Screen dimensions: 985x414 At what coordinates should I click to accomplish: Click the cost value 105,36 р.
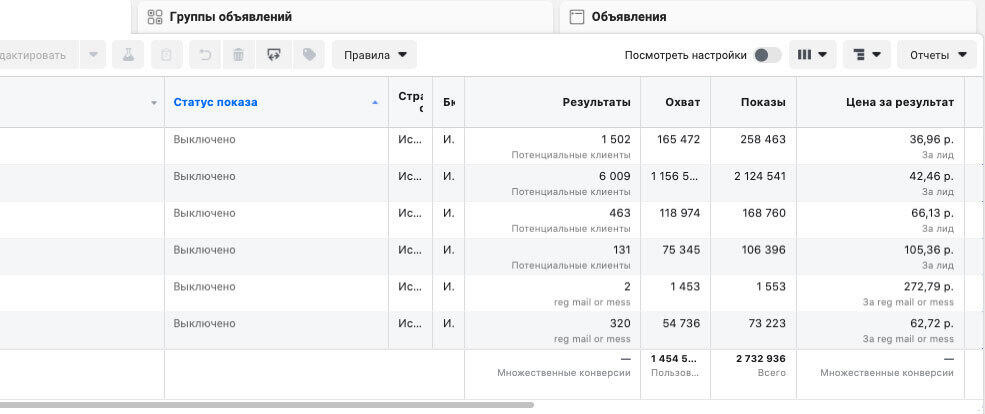click(x=929, y=250)
